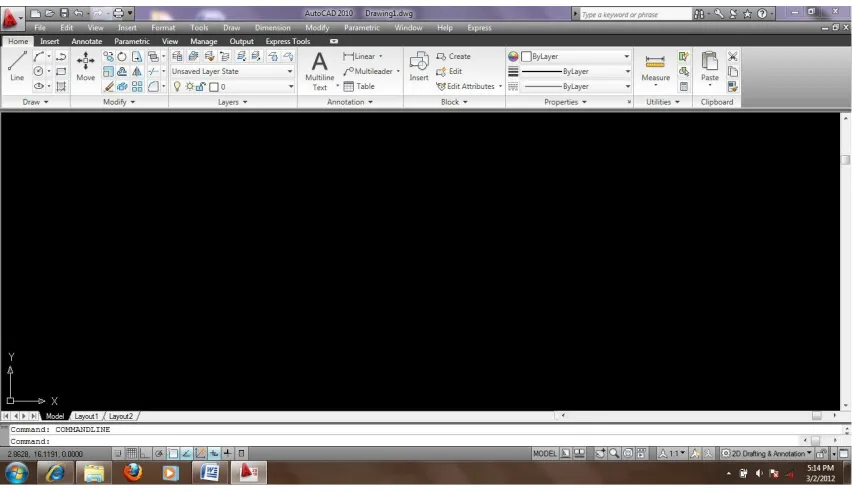Screen dimensions: 854x492
Task: Open the linetype ByLayer dropdown
Action: [576, 87]
